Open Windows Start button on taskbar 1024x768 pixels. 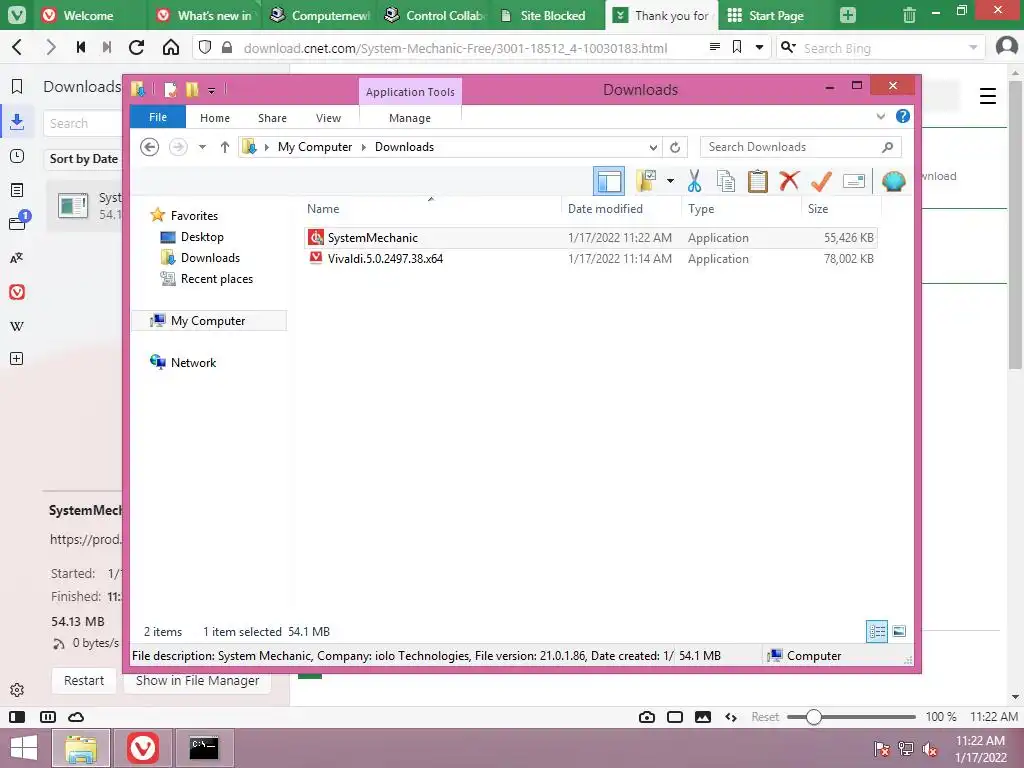click(24, 748)
